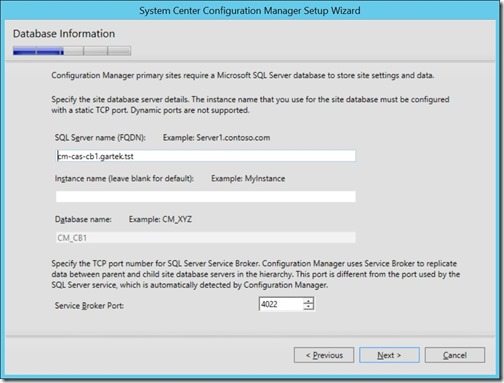
Task: Click the Instance name label
Action: pyautogui.click(x=124, y=178)
